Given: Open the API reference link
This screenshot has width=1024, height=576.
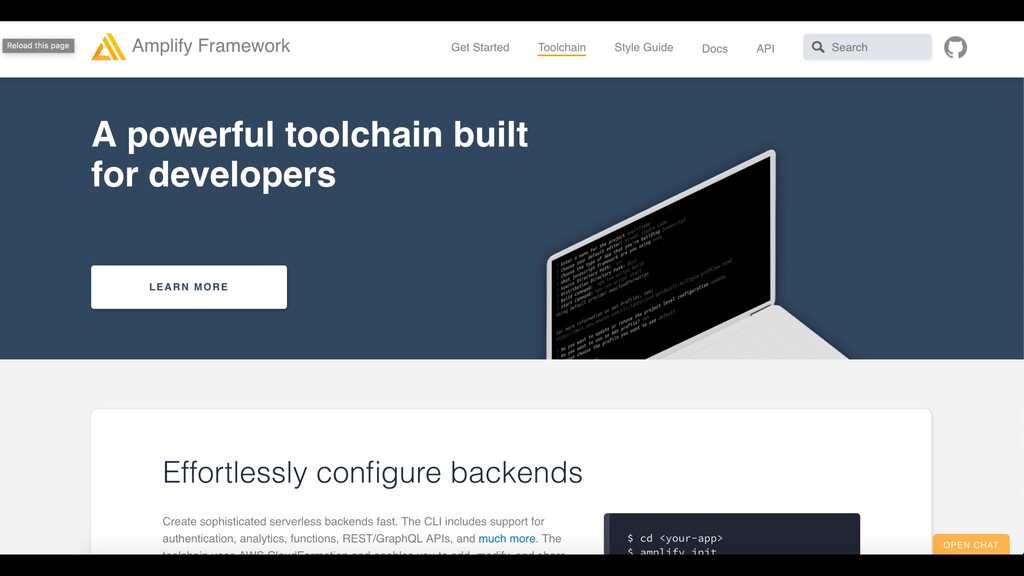Looking at the screenshot, I should (x=765, y=48).
